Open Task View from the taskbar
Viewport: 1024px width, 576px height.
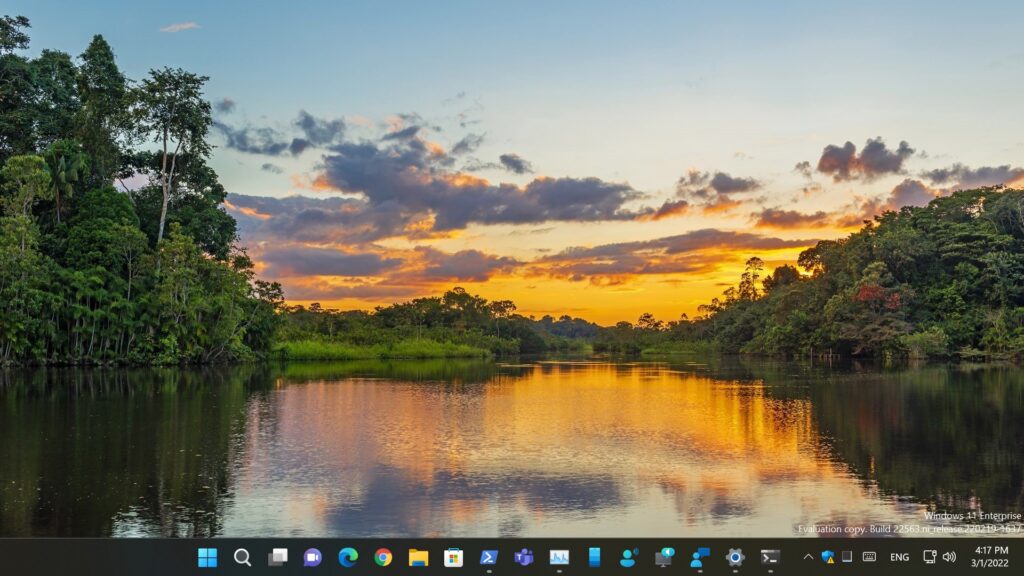tap(277, 557)
